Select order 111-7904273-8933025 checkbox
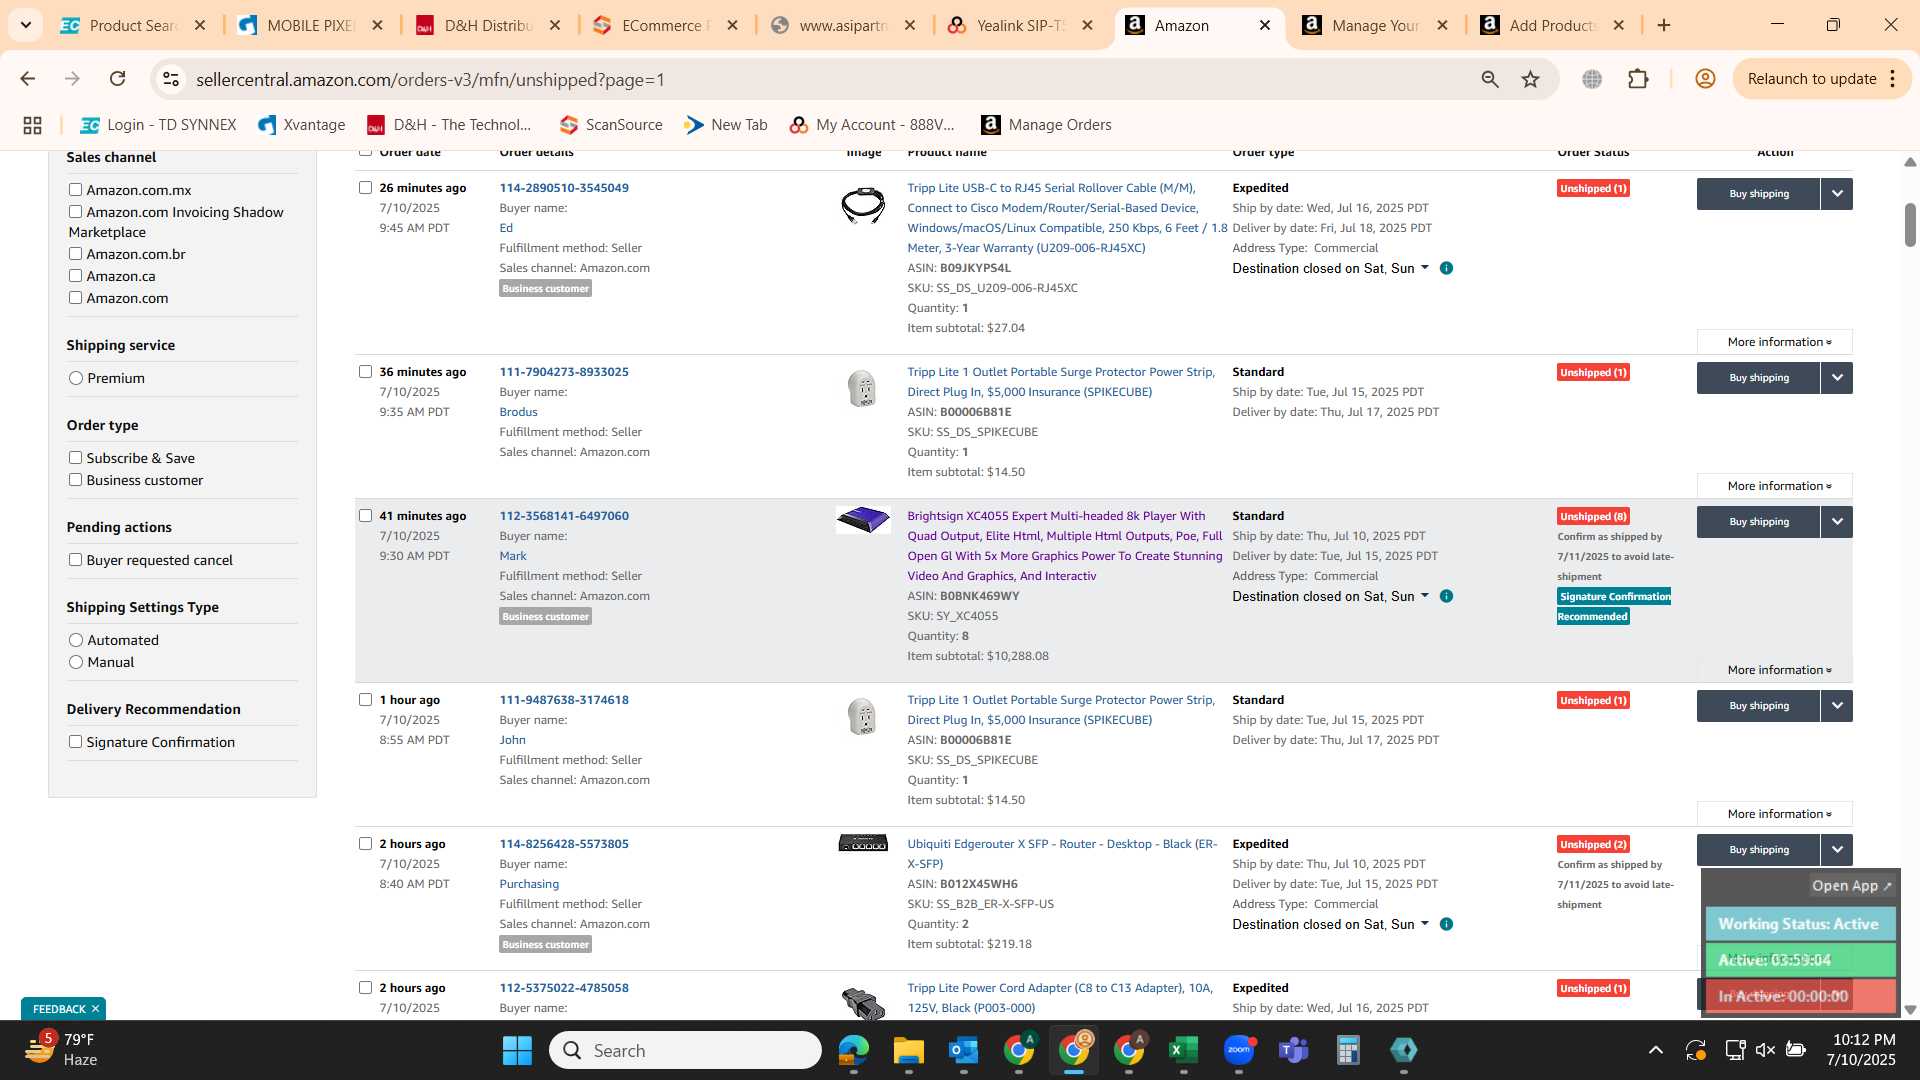This screenshot has height=1080, width=1920. point(365,371)
